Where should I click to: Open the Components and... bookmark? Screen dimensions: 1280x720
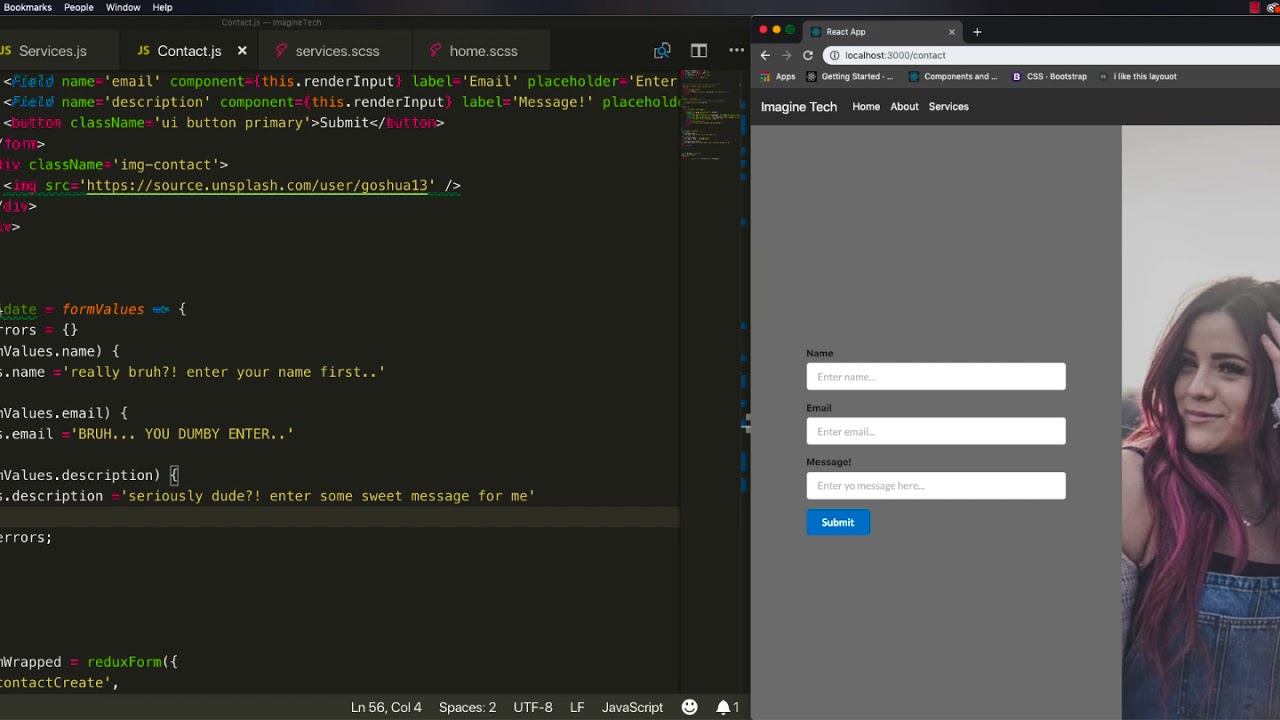click(953, 76)
